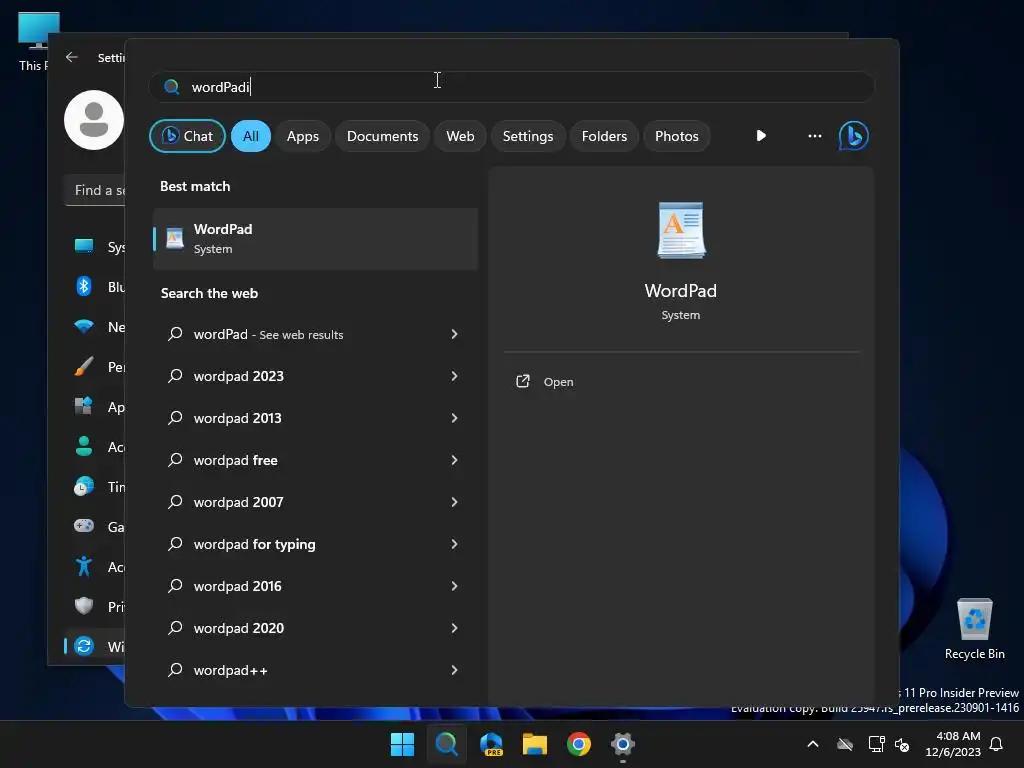
Task: Click the search magnifier icon in search box
Action: coord(172,87)
